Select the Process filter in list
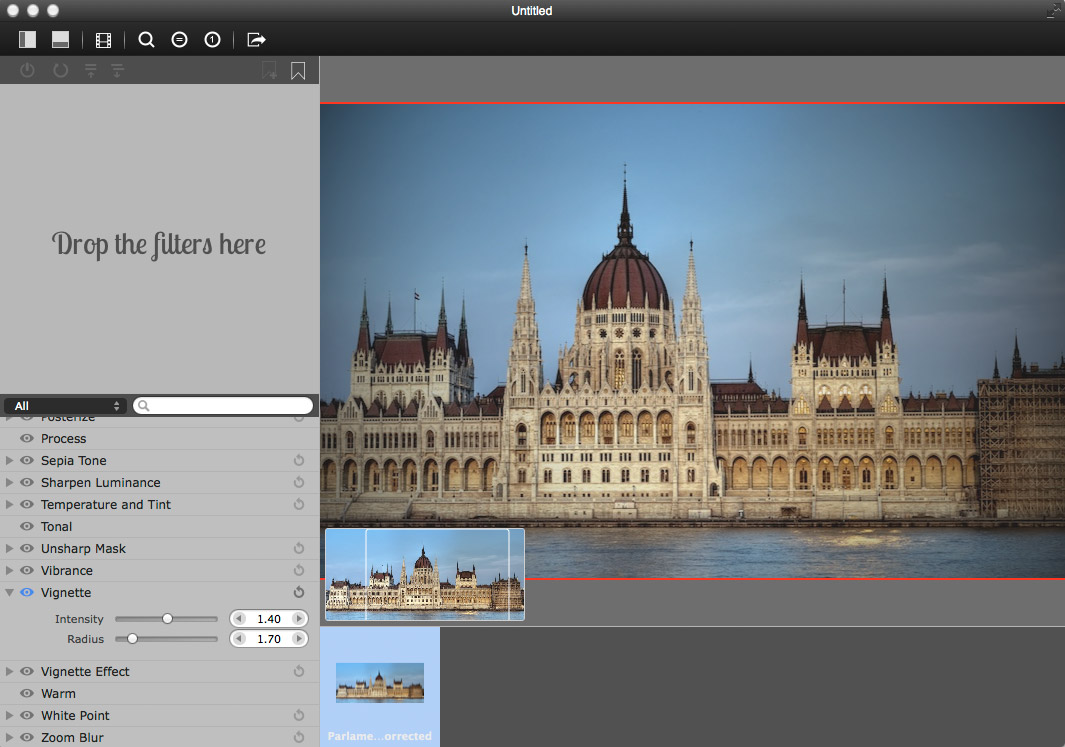The width and height of the screenshot is (1065, 747). click(63, 439)
